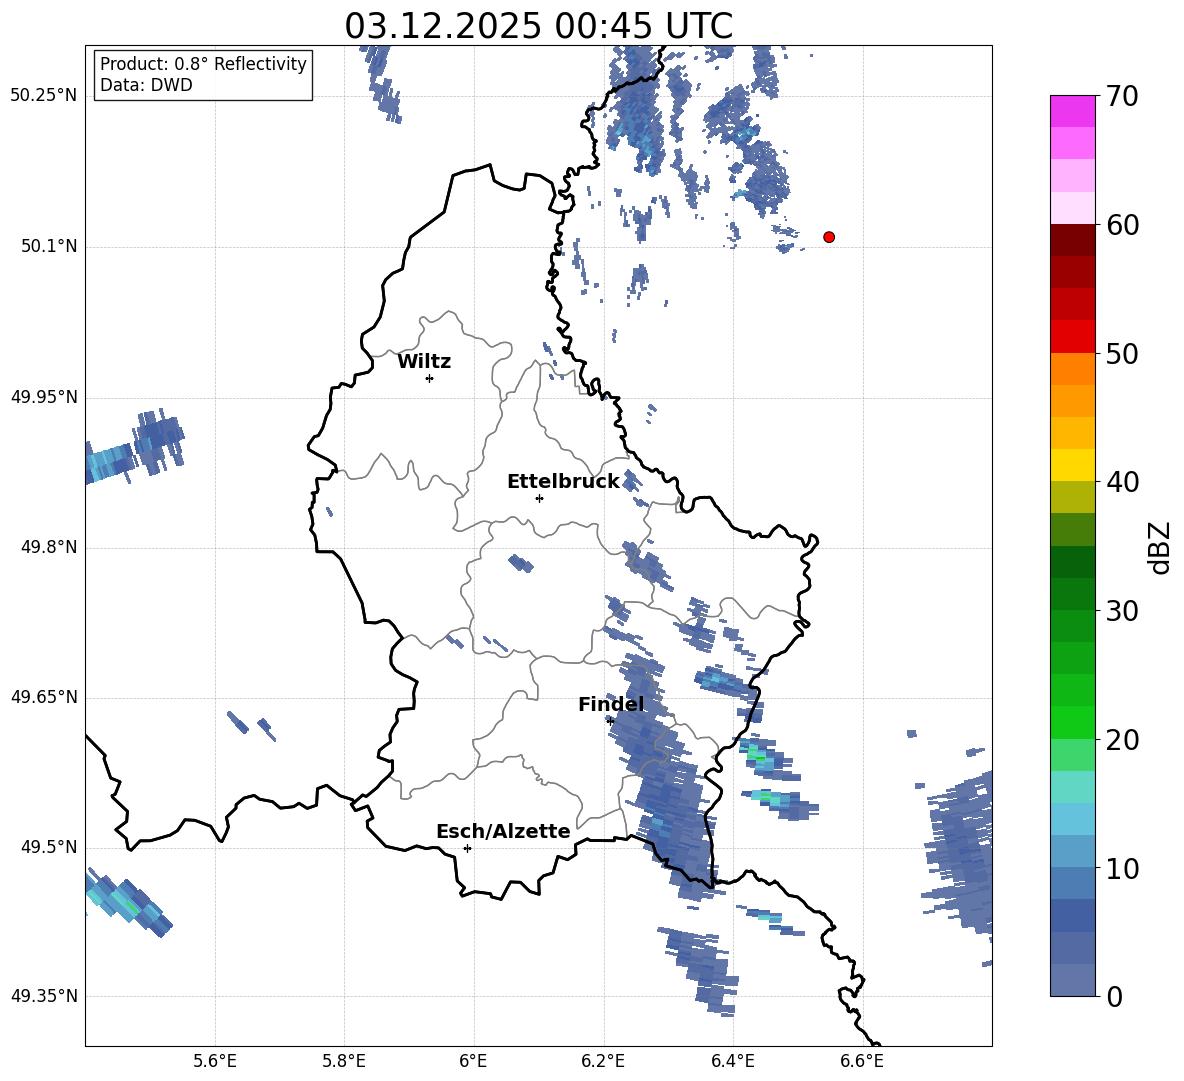Click the colorbar tick value 50
The width and height of the screenshot is (1184, 1081).
[x=1122, y=354]
